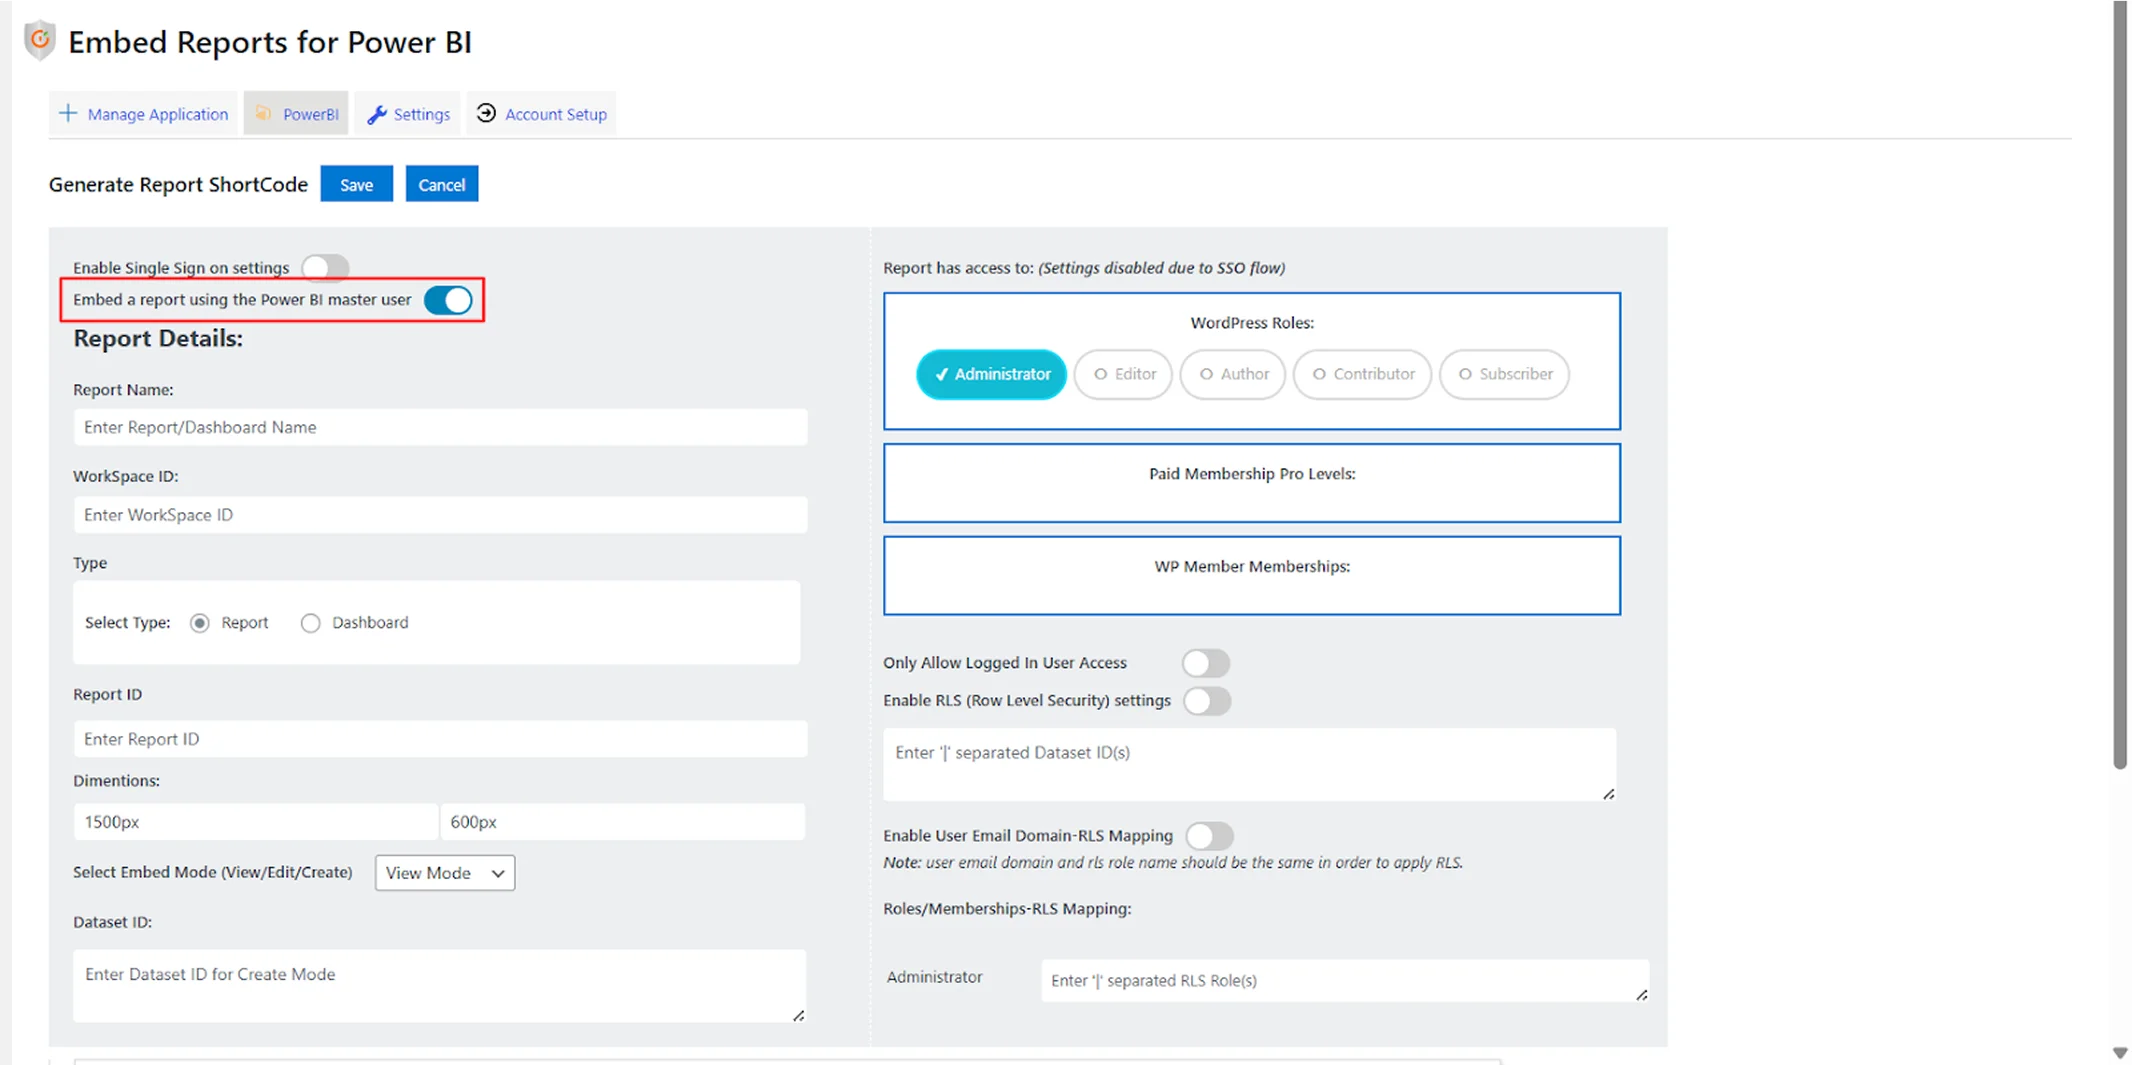Viewport: 2132px width, 1065px height.
Task: Click the Report ID input field
Action: point(440,739)
